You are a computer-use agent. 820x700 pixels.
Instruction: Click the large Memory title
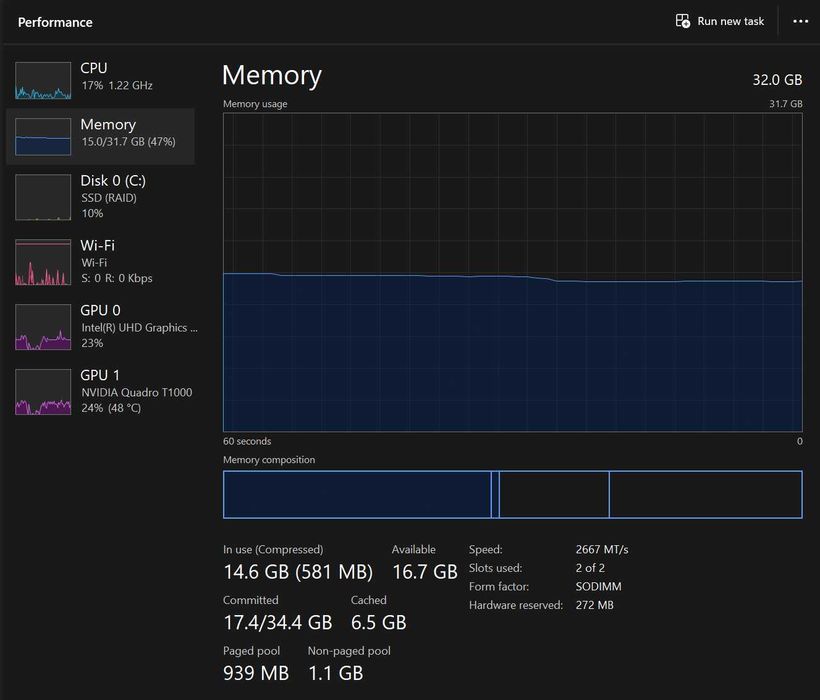271,75
